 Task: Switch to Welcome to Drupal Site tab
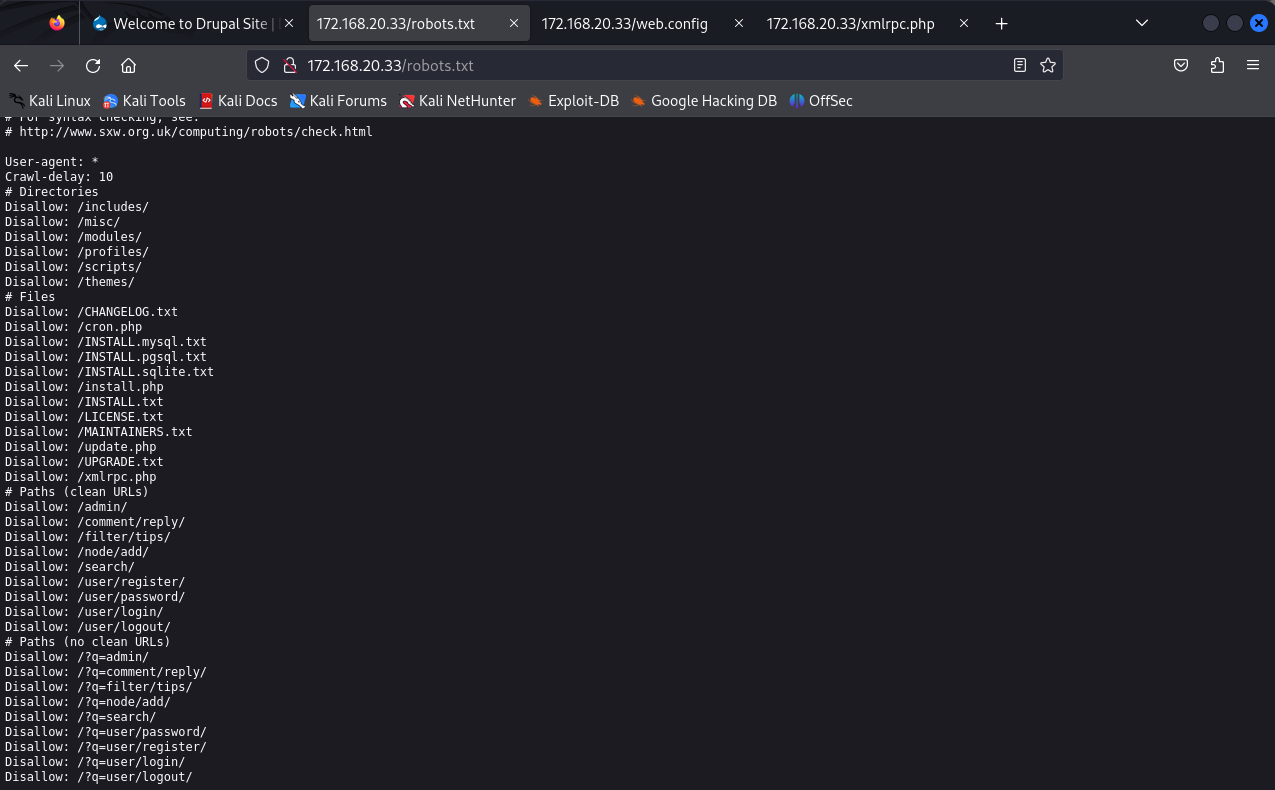pyautogui.click(x=193, y=24)
